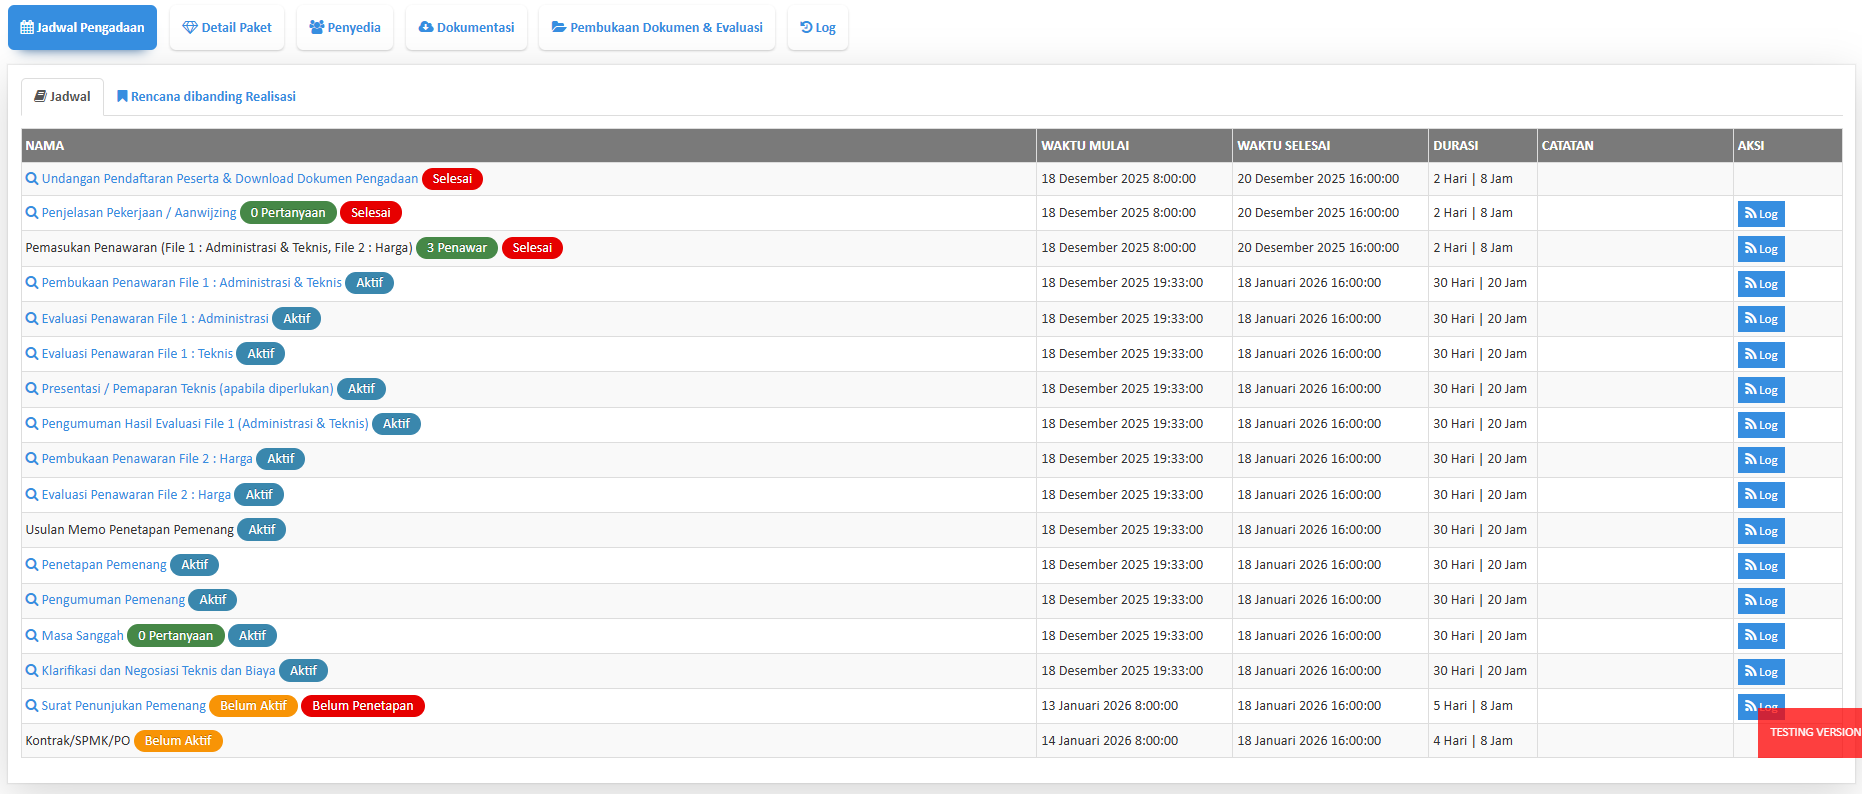
Task: Click the magnifier icon by Evaluasi Penawaran File 2
Action: (32, 495)
